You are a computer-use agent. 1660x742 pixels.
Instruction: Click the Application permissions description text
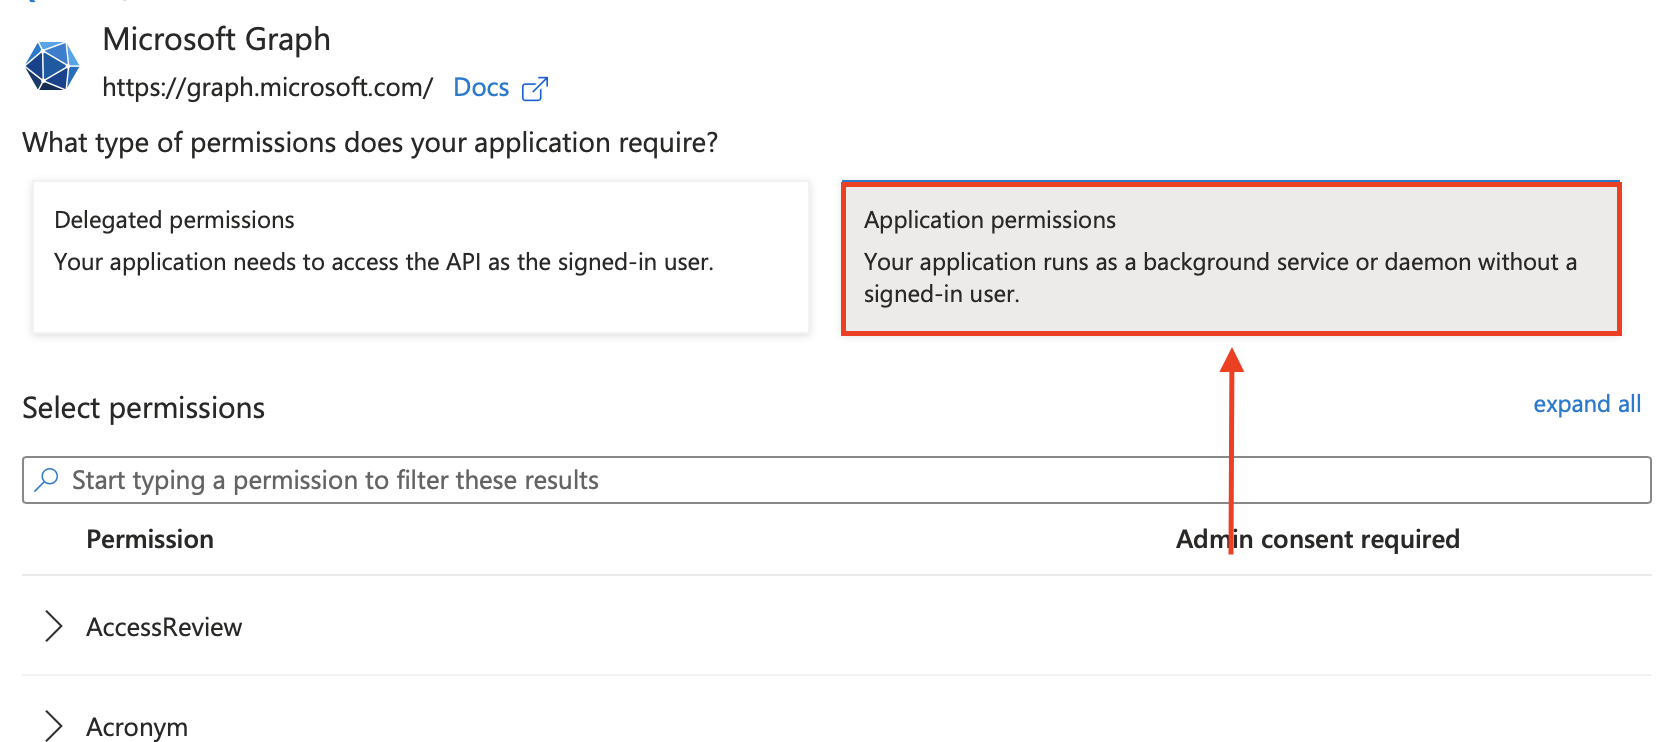(x=1220, y=278)
